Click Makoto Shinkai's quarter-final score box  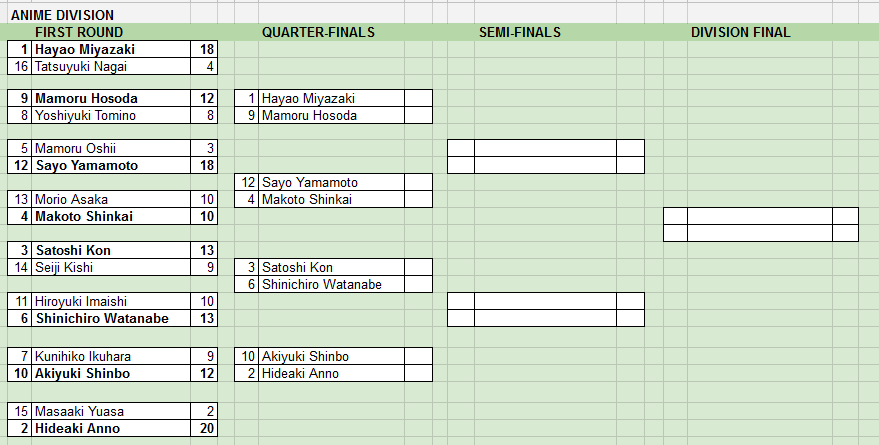point(418,200)
